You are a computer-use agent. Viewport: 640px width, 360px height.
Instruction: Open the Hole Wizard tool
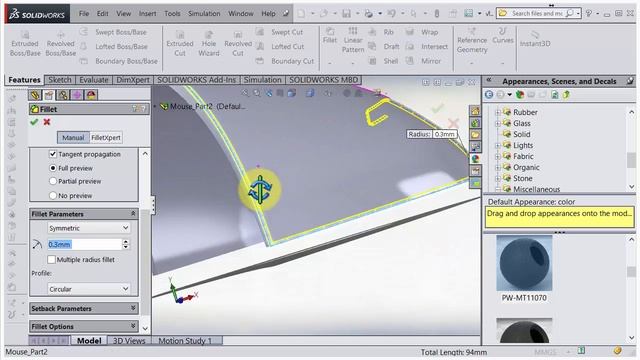209,43
